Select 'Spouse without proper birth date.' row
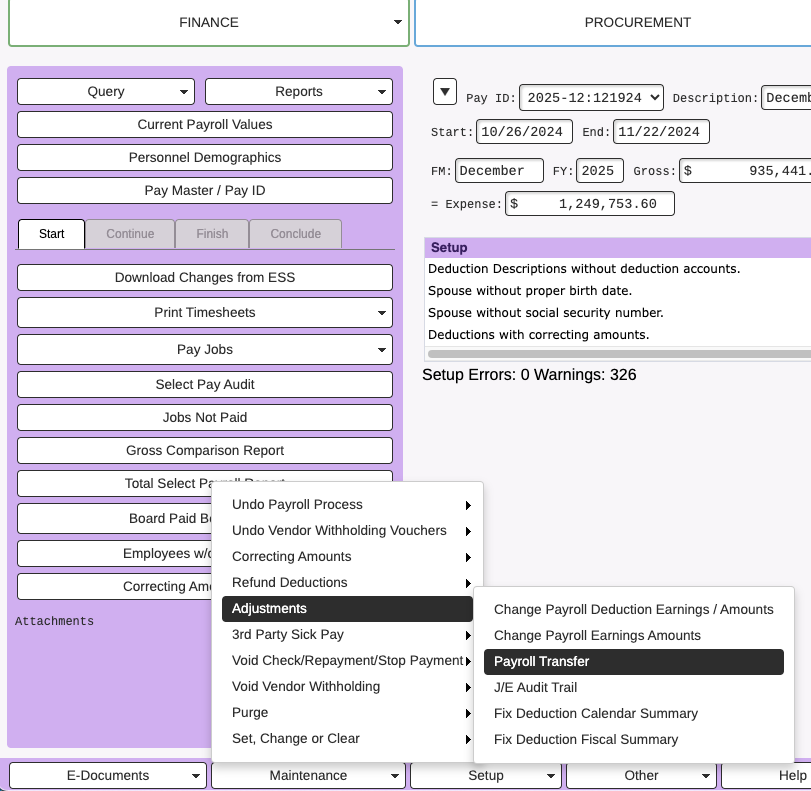 (619, 291)
